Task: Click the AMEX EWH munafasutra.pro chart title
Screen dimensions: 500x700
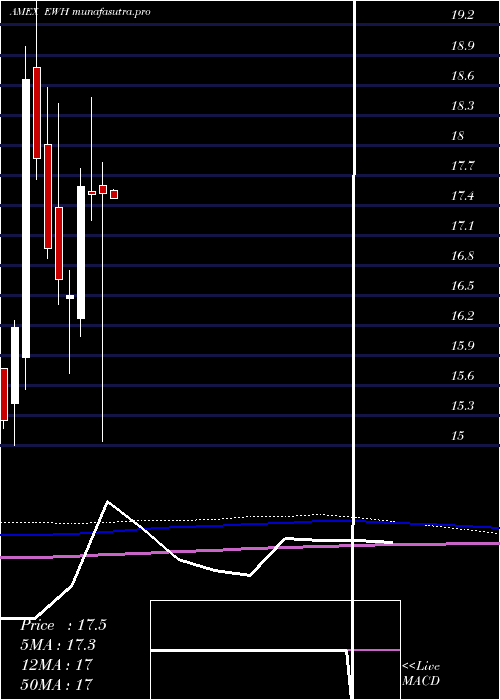Action: (x=79, y=12)
